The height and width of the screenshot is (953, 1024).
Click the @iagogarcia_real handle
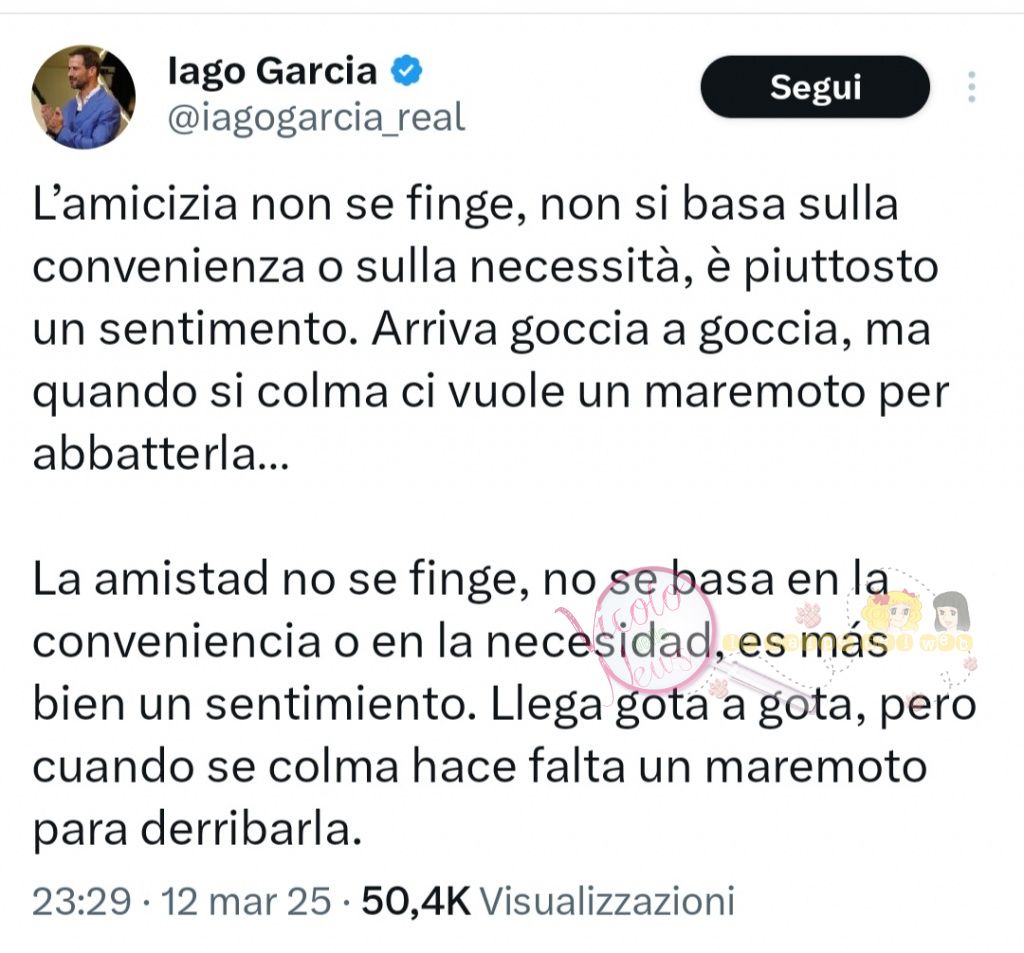[313, 118]
